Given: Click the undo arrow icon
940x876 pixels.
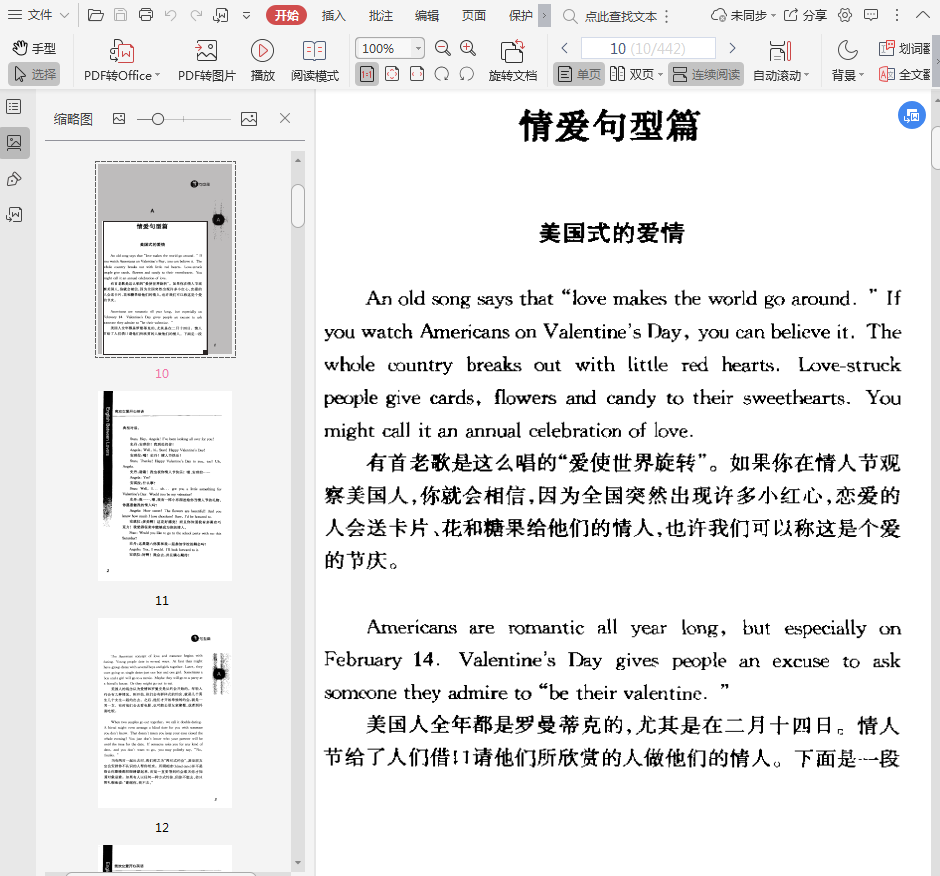Looking at the screenshot, I should [171, 15].
